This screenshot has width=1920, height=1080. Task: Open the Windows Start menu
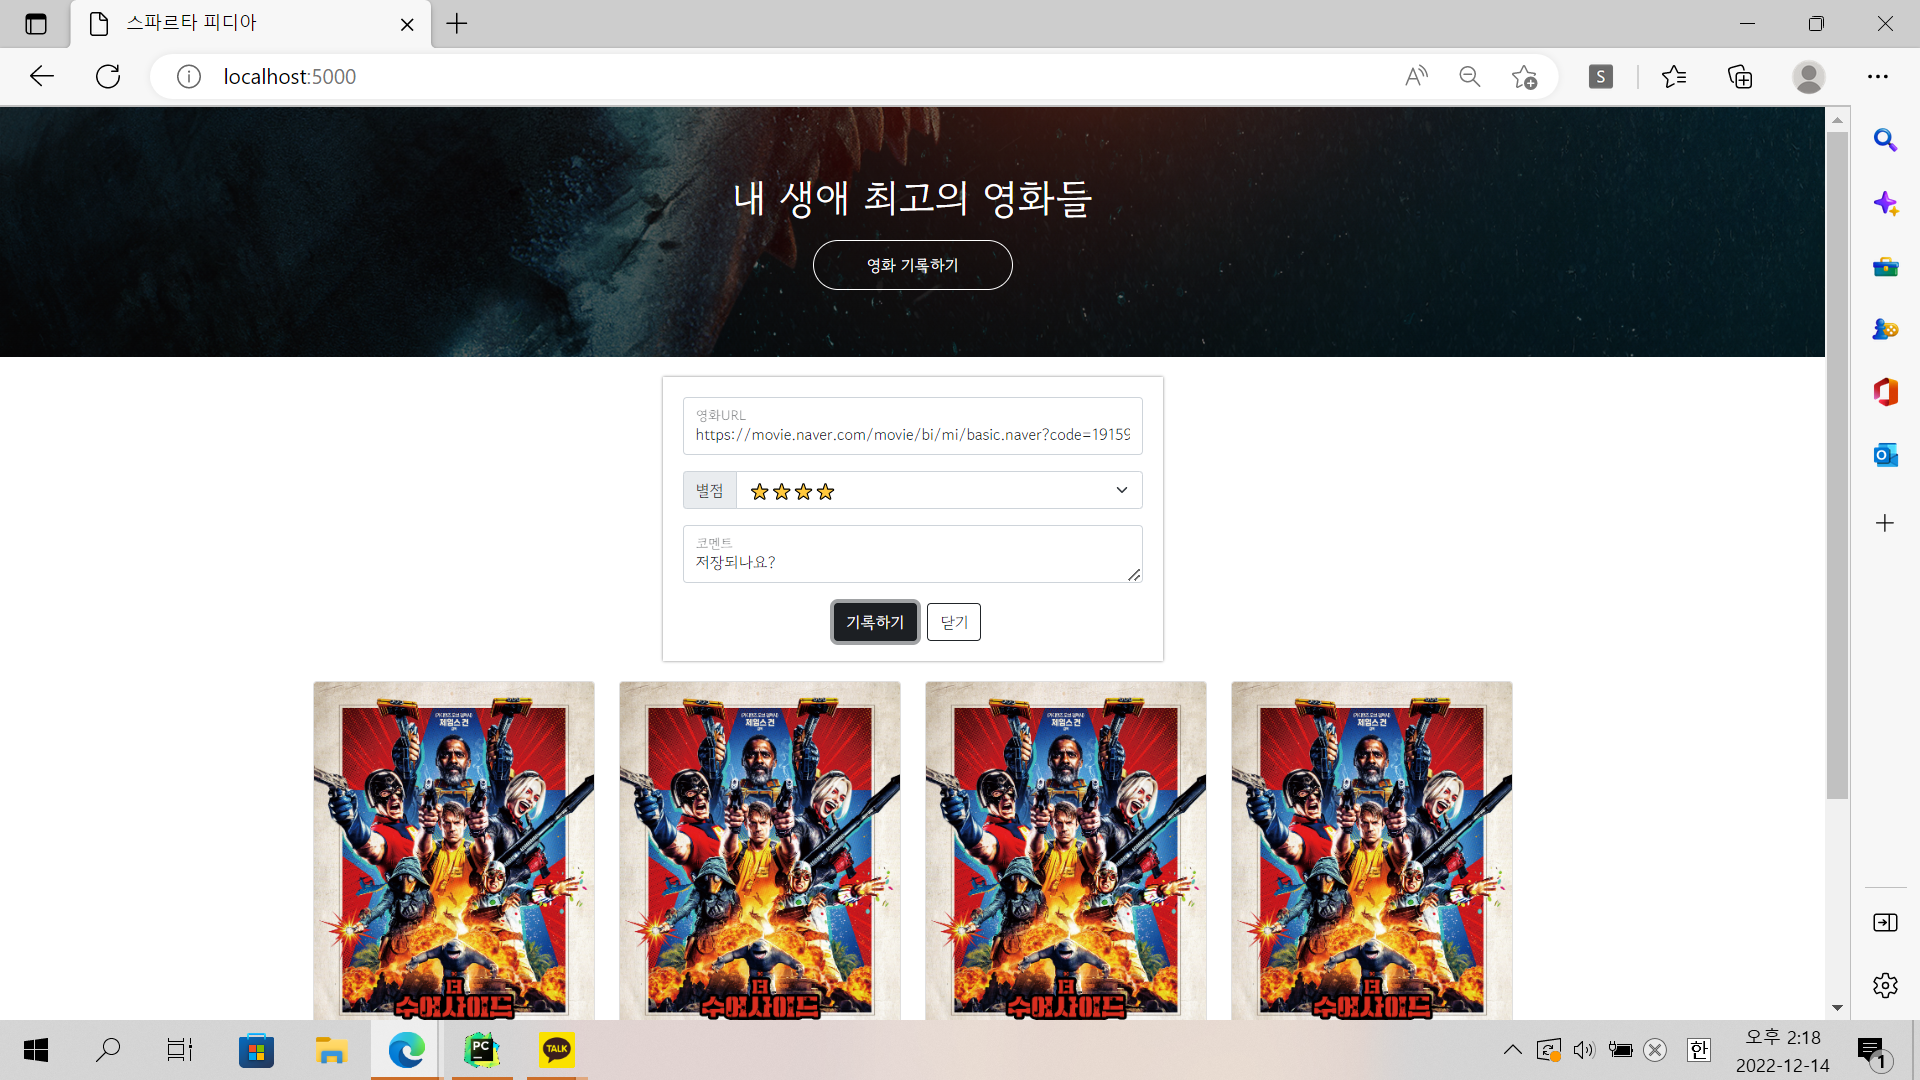pyautogui.click(x=36, y=1050)
